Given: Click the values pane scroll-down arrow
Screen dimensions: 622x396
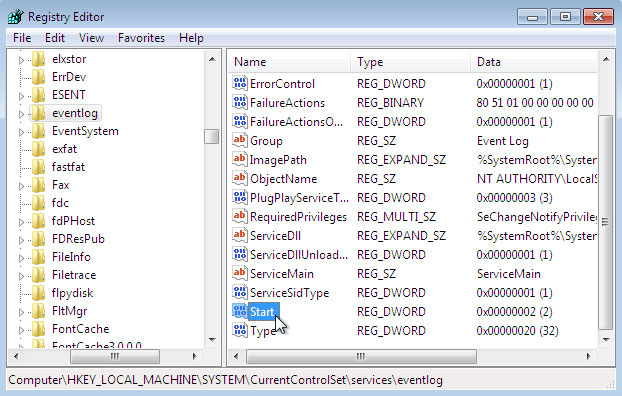Looking at the screenshot, I should [x=606, y=340].
